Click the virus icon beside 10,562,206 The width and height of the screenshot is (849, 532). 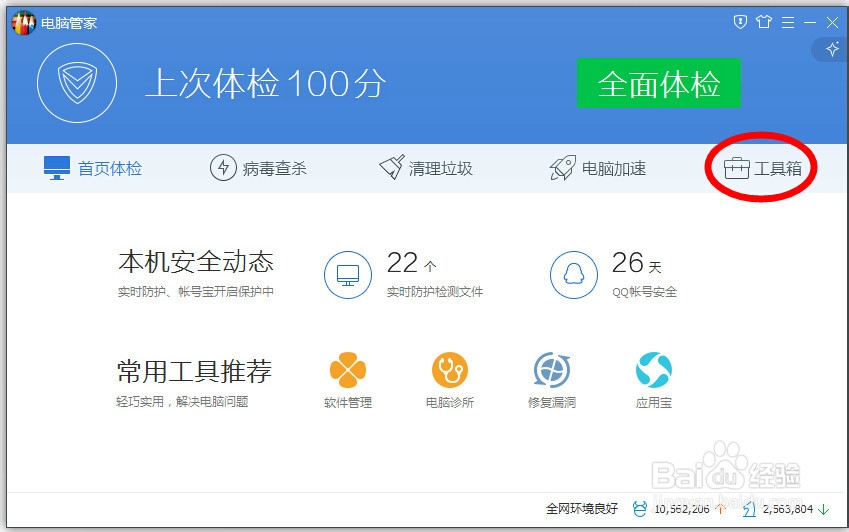pos(639,509)
